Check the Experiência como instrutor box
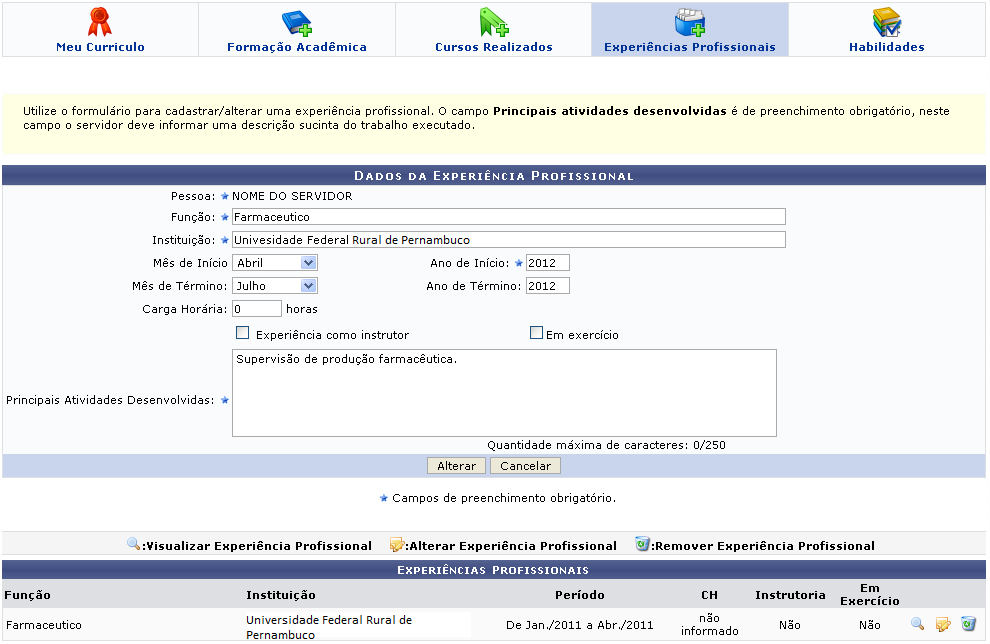The height and width of the screenshot is (644, 990). point(241,334)
